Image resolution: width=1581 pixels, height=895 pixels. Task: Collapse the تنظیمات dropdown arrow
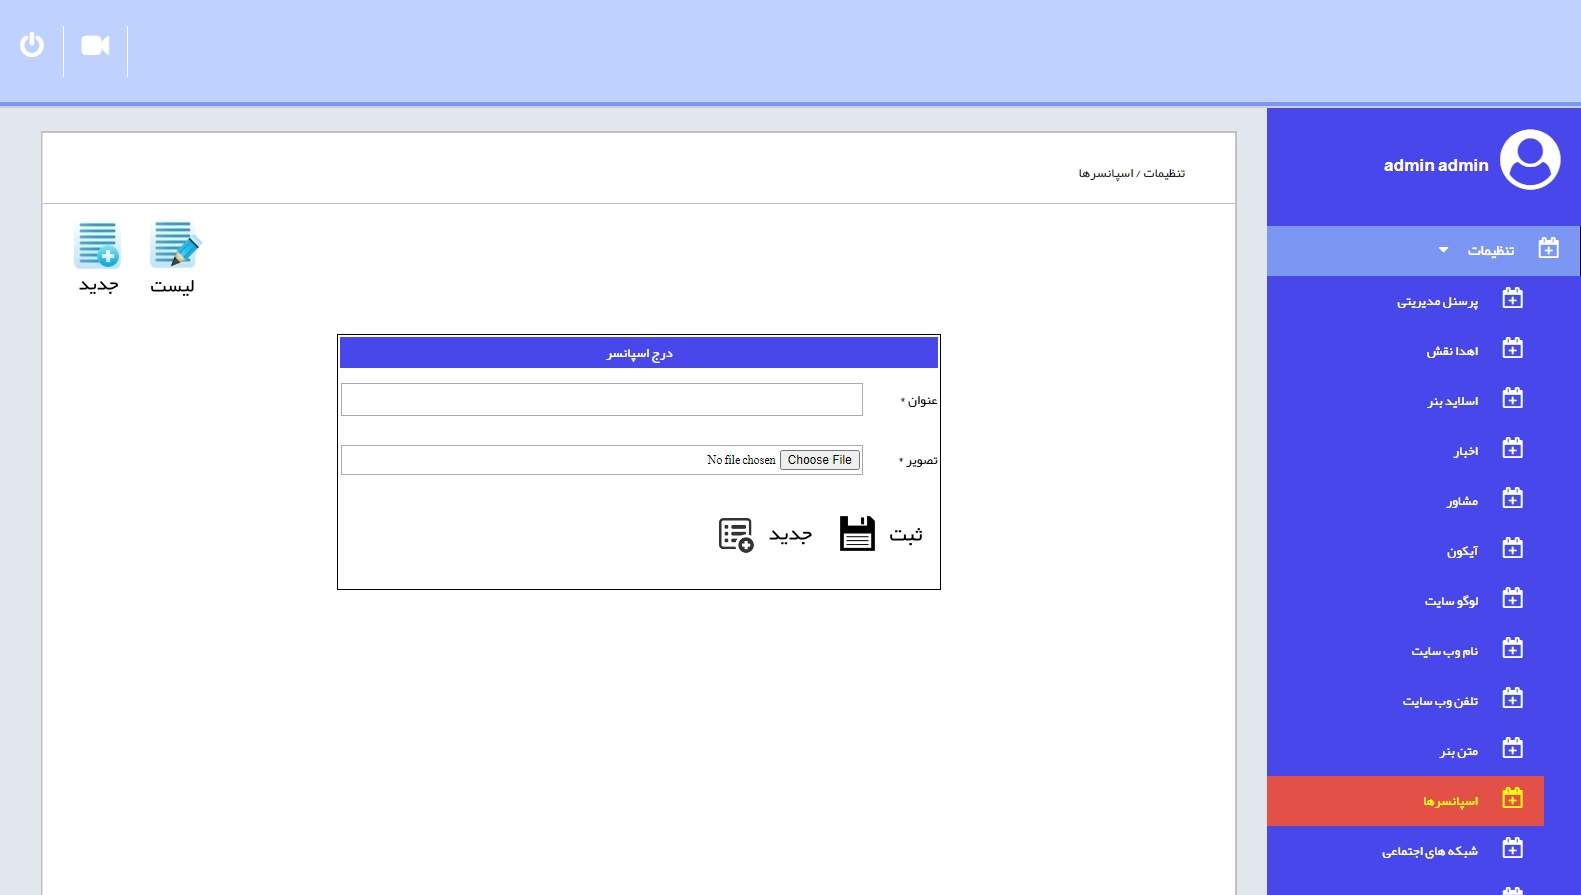click(x=1443, y=250)
